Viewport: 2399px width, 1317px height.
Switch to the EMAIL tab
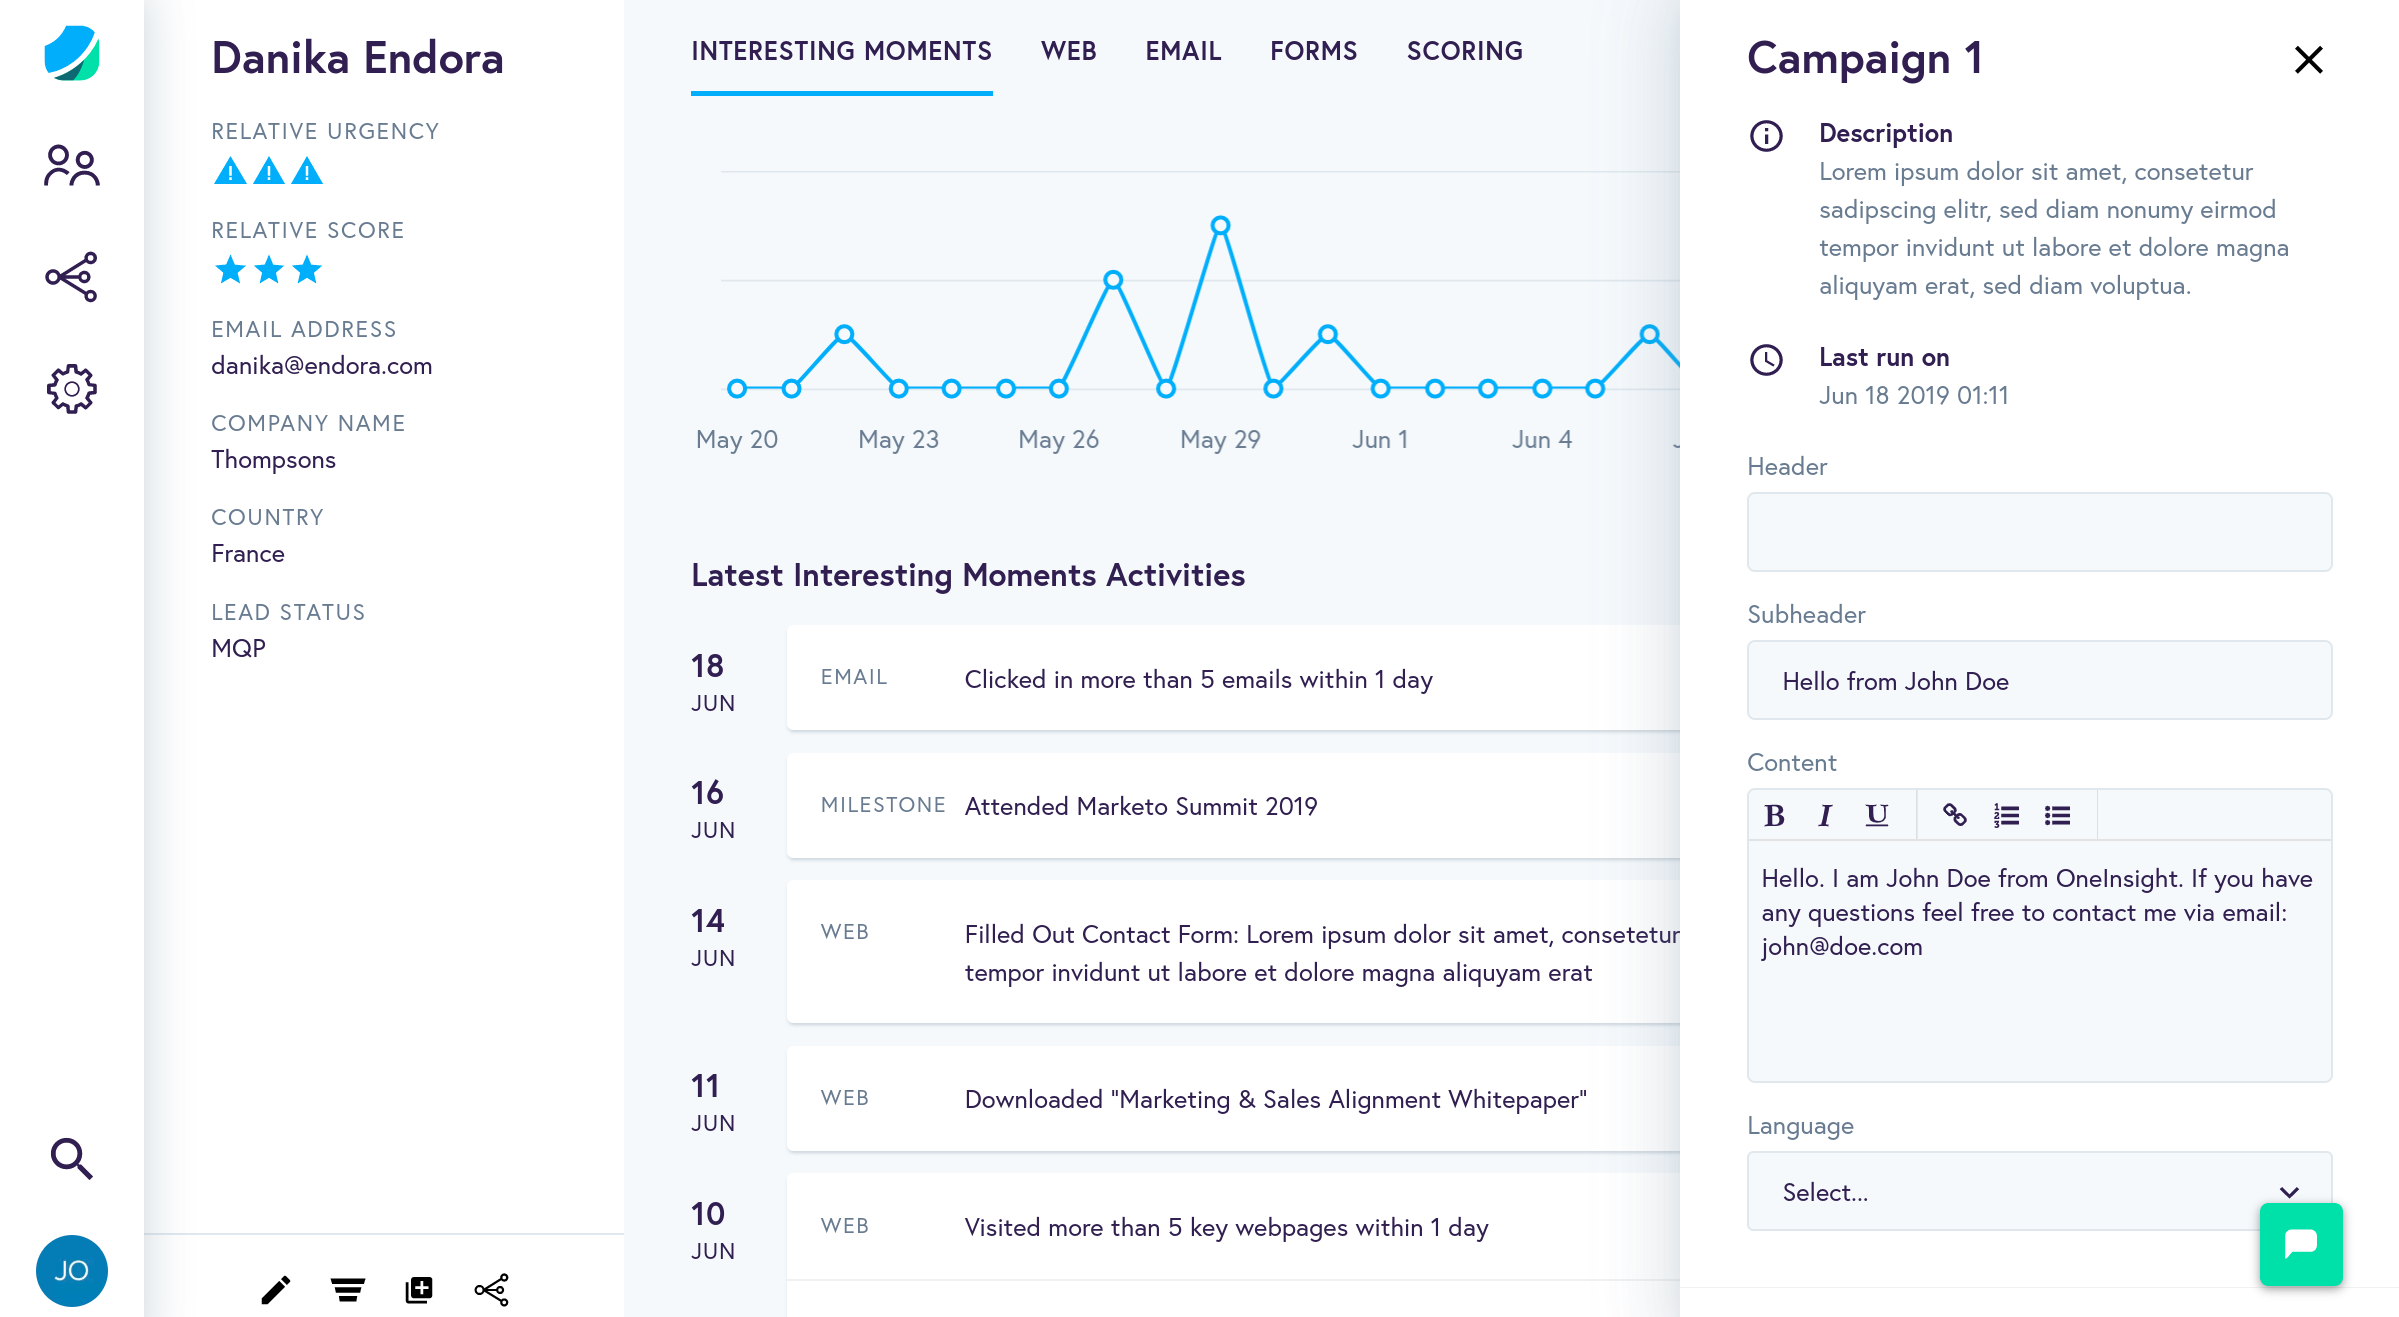click(x=1183, y=51)
